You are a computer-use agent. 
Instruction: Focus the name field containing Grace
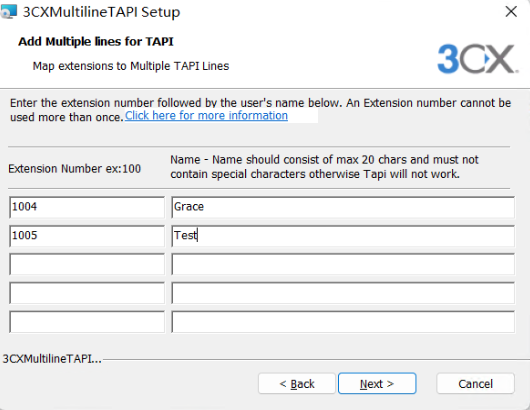[x=343, y=207]
